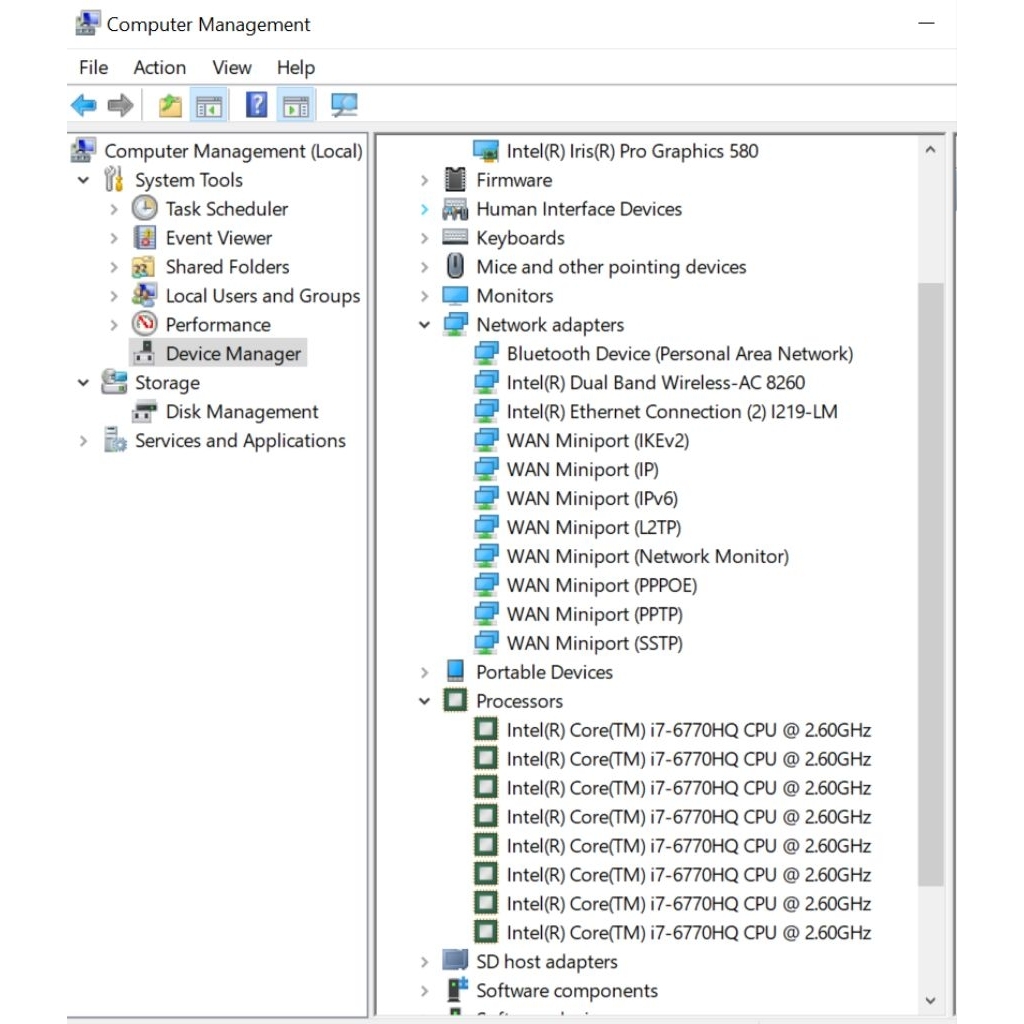Click Scan for hardware changes icon
Image resolution: width=1024 pixels, height=1024 pixels.
[344, 105]
